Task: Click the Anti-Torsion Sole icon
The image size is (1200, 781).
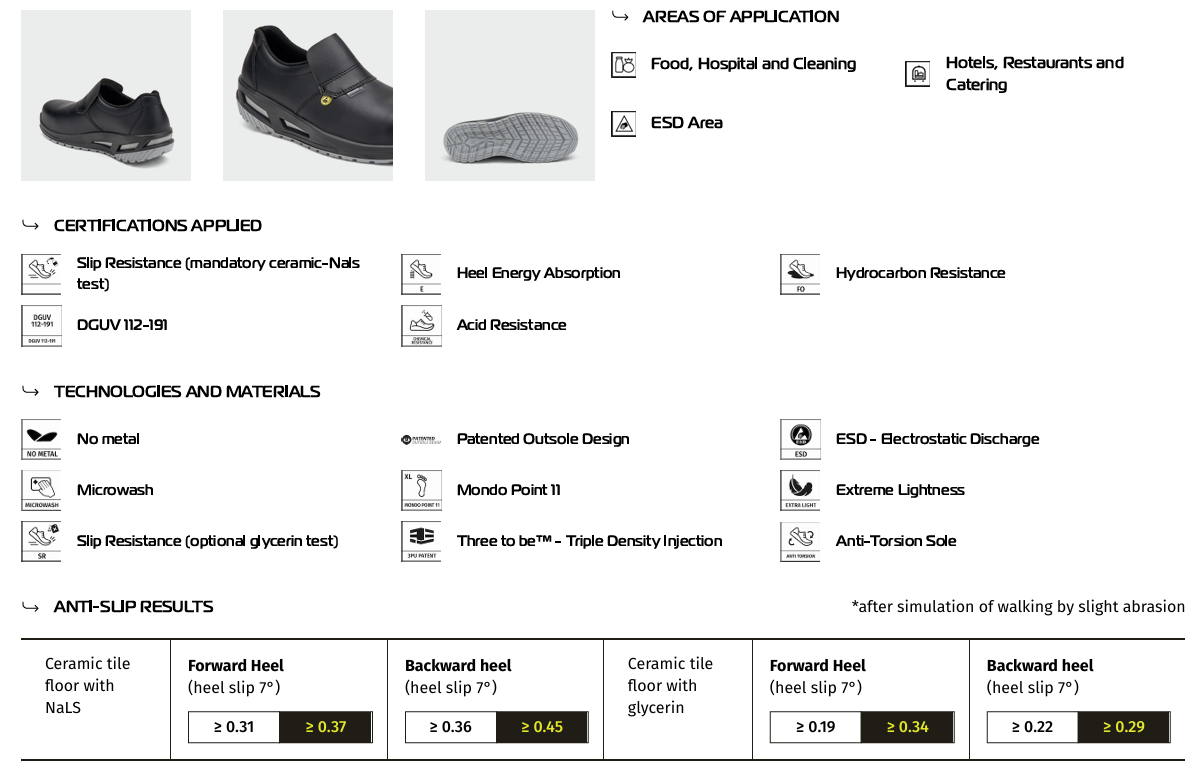Action: coord(799,542)
